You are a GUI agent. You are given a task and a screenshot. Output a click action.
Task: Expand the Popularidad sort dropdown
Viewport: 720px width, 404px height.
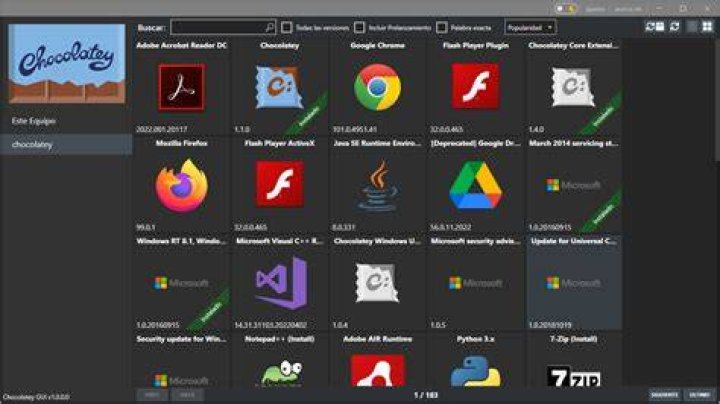[x=530, y=28]
